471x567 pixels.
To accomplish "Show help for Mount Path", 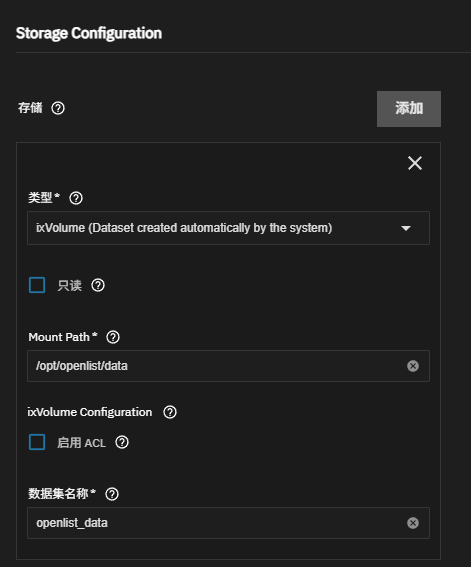I will pyautogui.click(x=113, y=337).
